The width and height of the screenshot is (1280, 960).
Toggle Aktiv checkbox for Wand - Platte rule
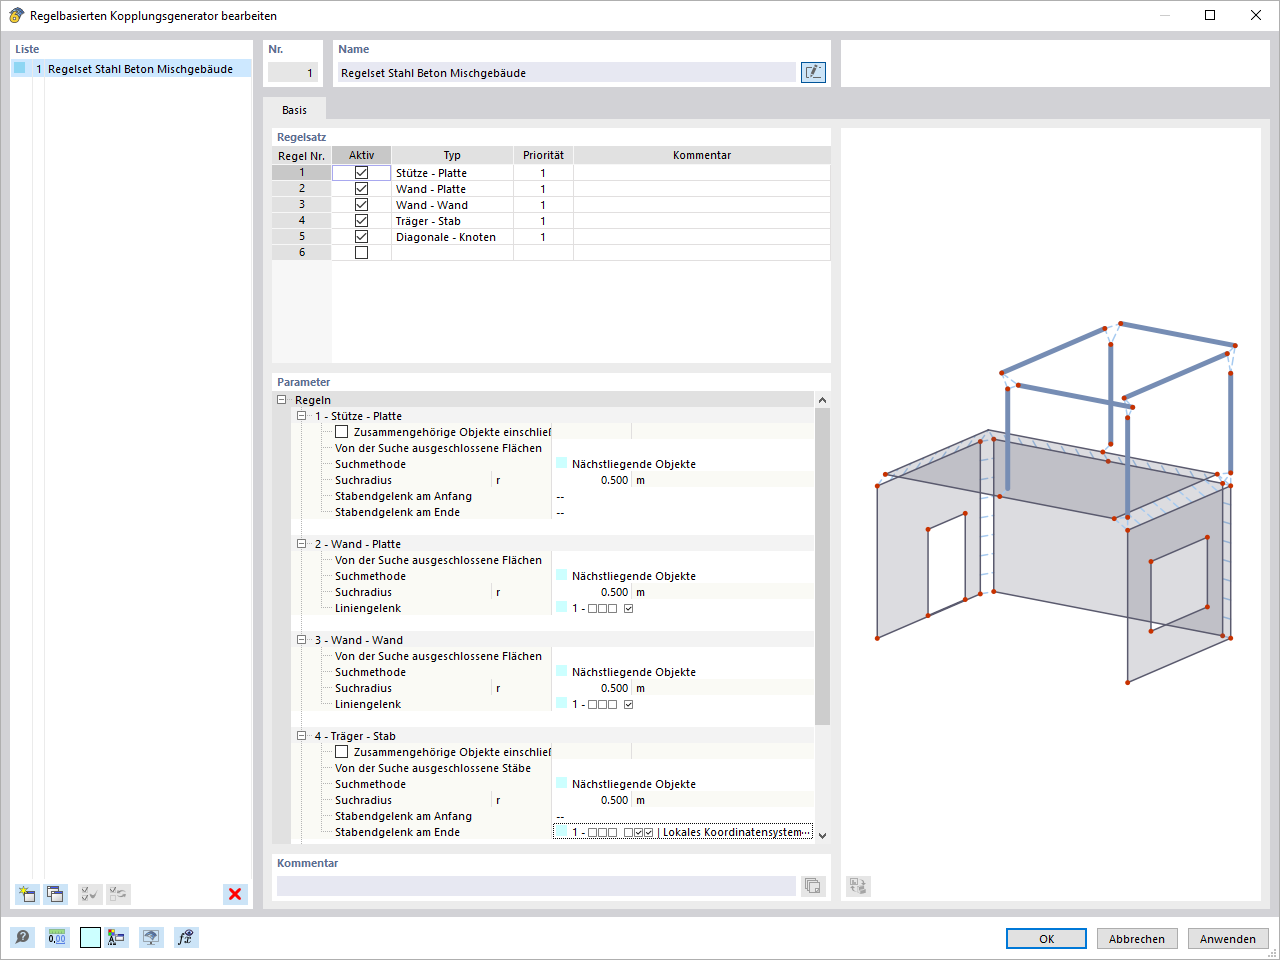[x=361, y=189]
